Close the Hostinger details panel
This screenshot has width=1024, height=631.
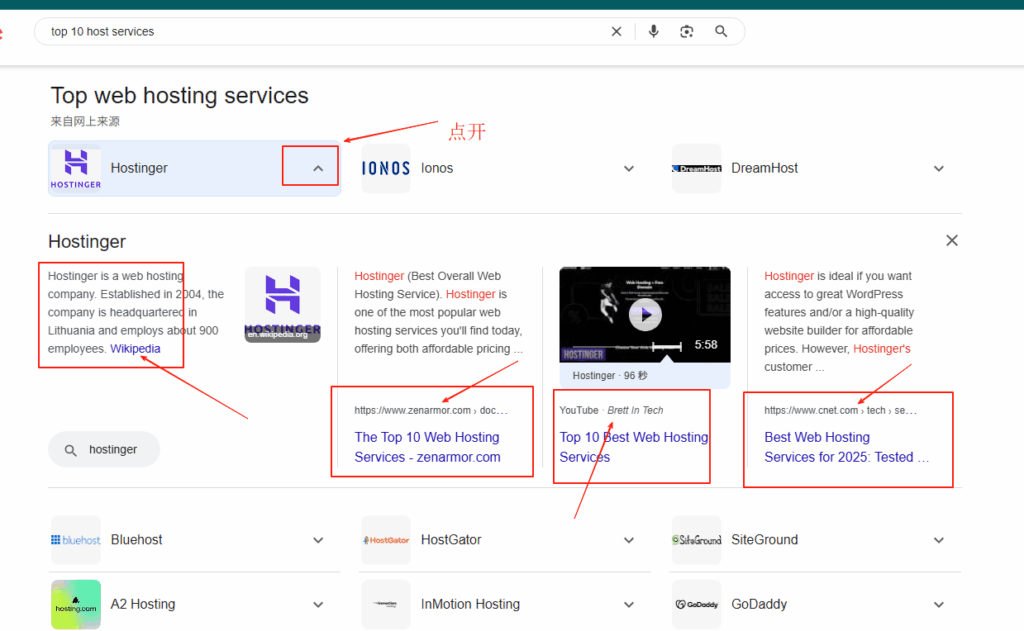point(951,241)
